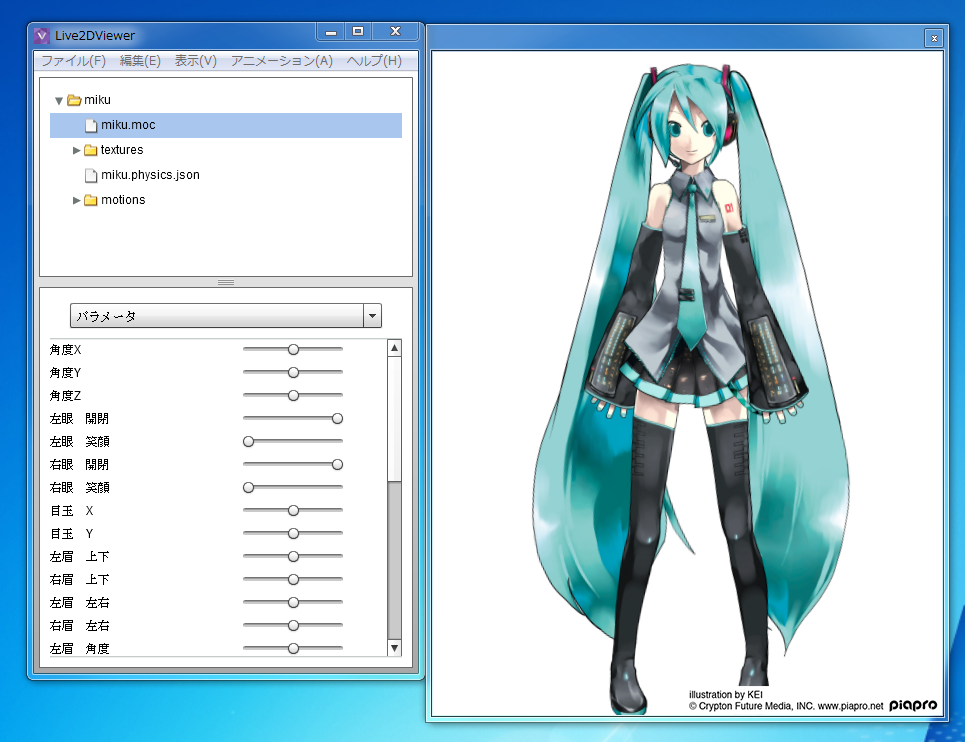The image size is (965, 742).
Task: Click the miku.physics.json file icon
Action: click(91, 175)
